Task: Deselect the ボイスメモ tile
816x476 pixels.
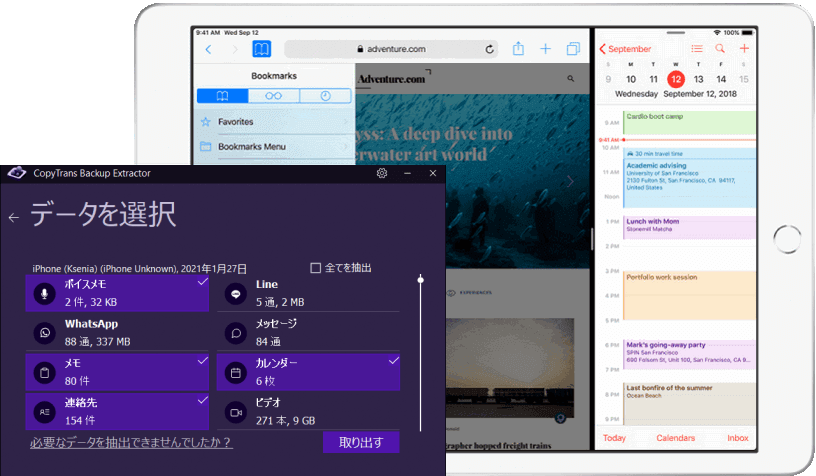Action: [117, 293]
